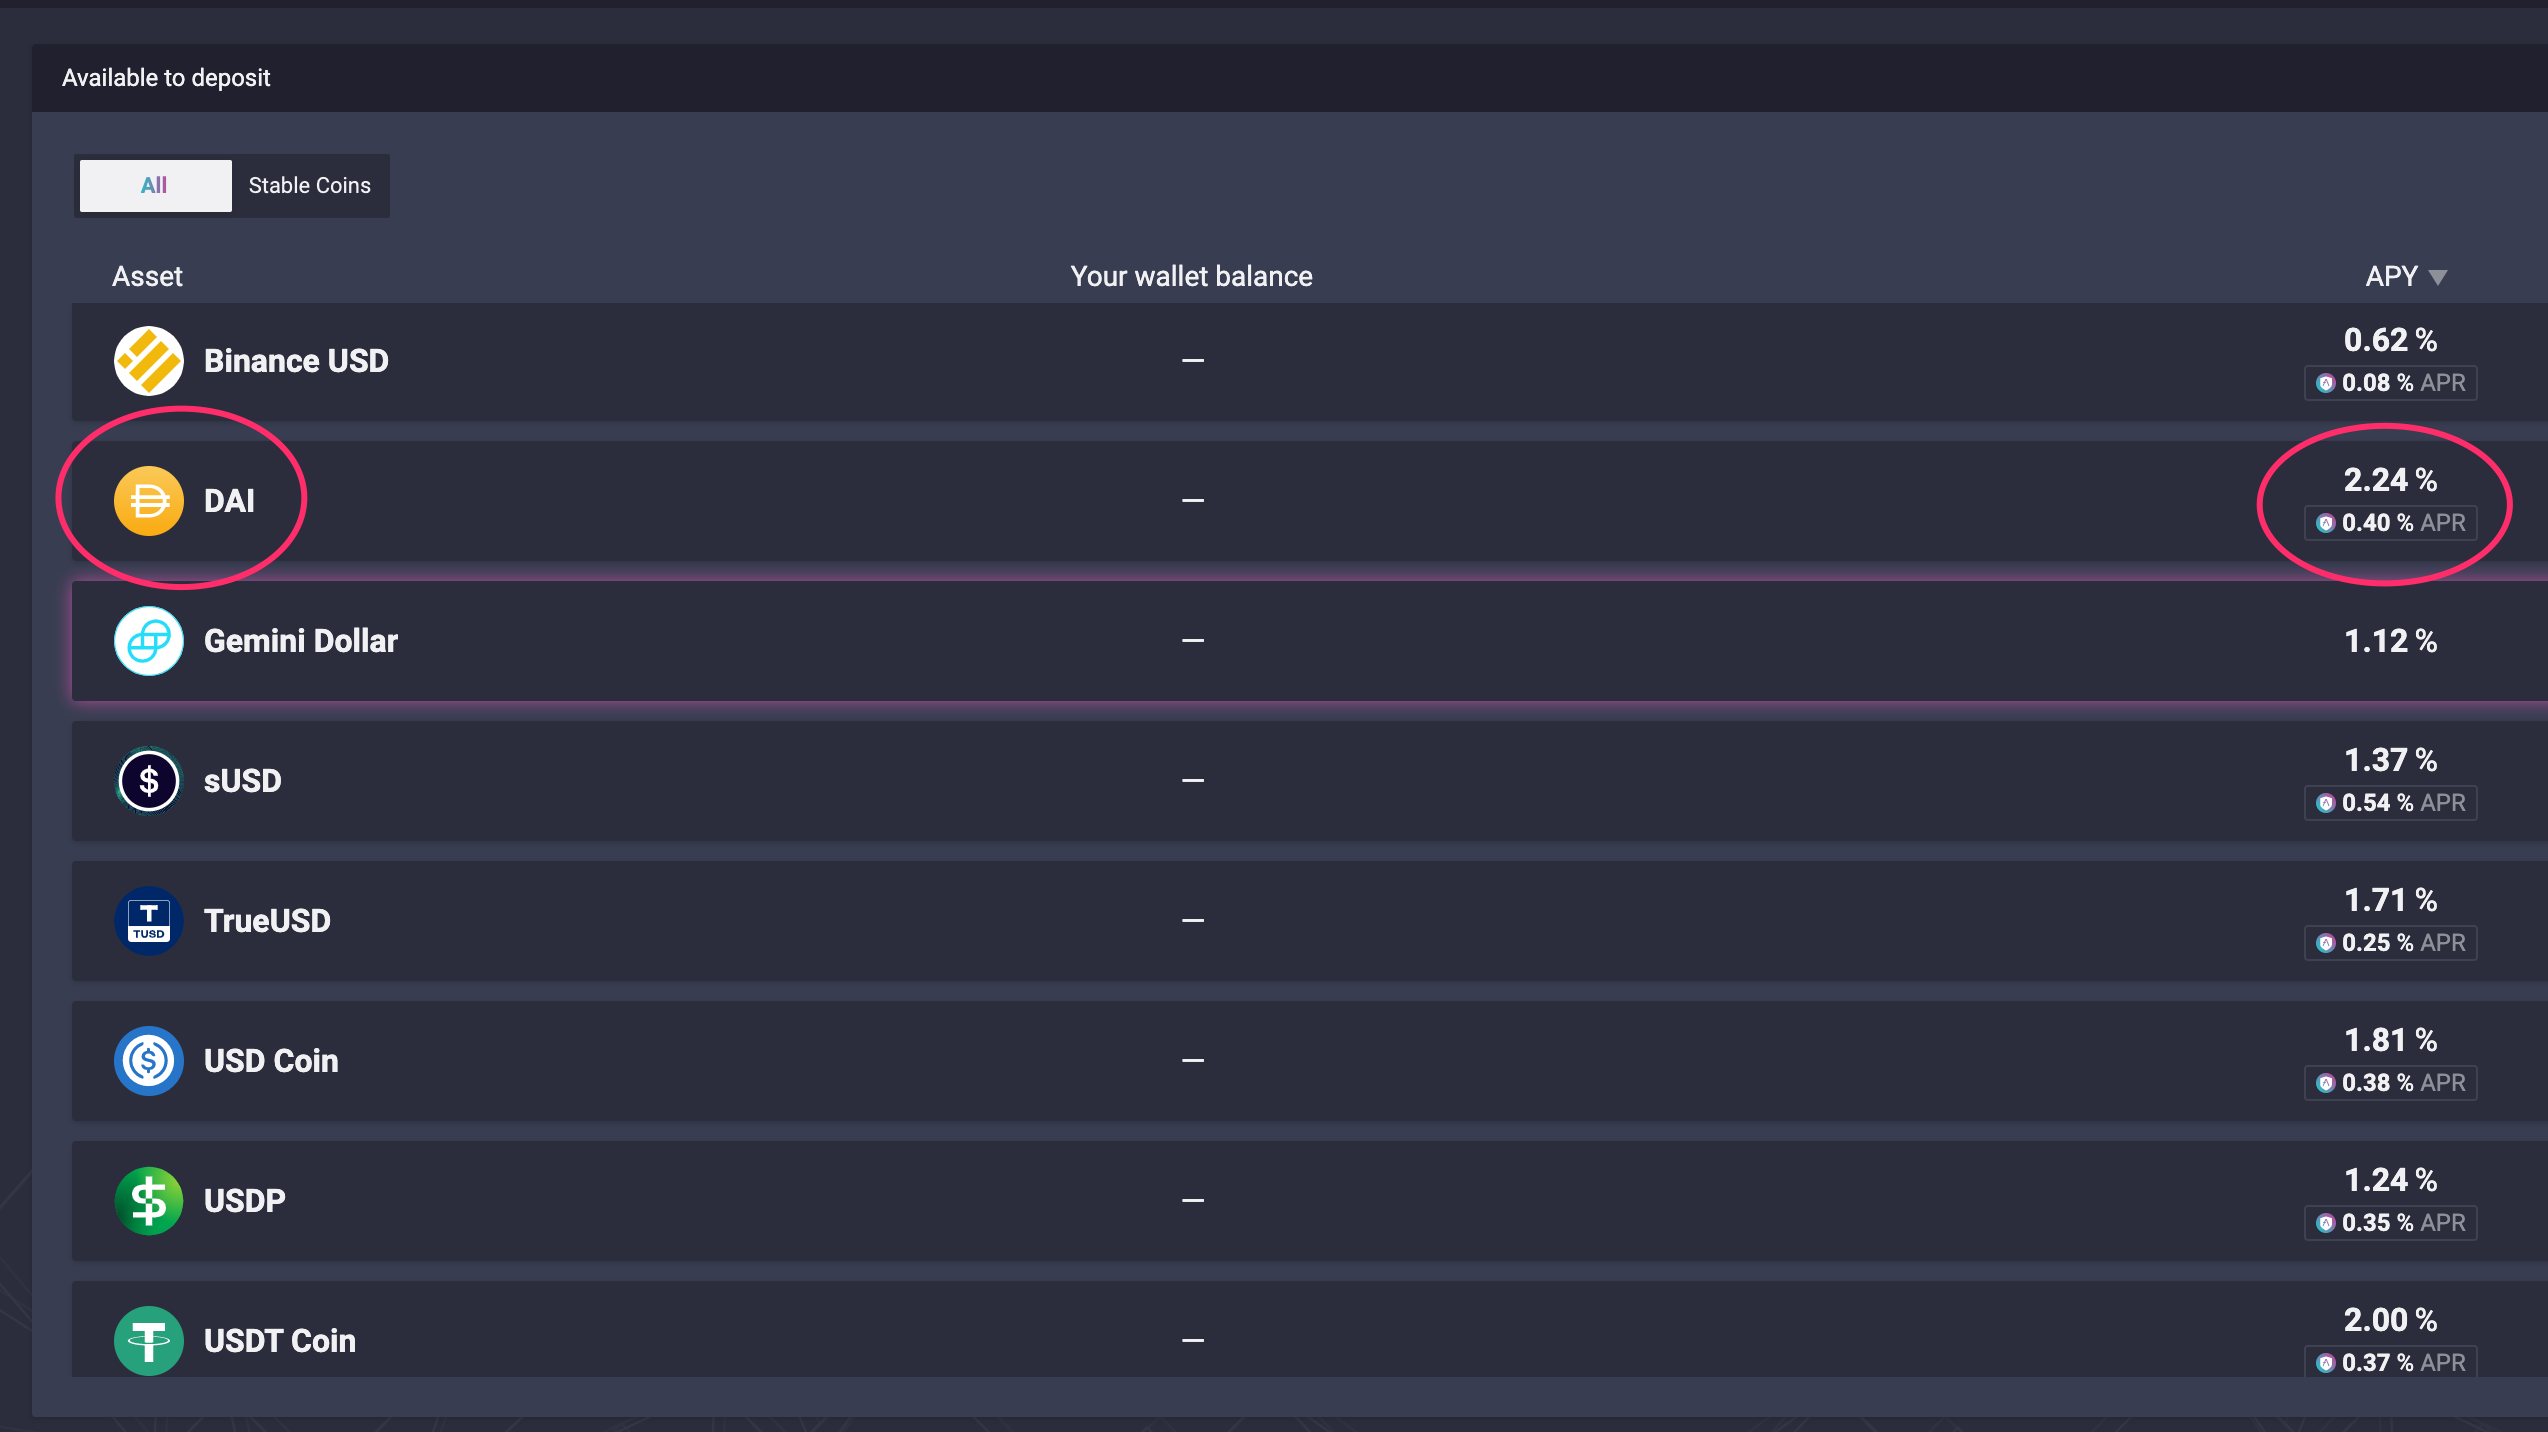Click the DAI 0.40 % APR badge

point(2390,523)
